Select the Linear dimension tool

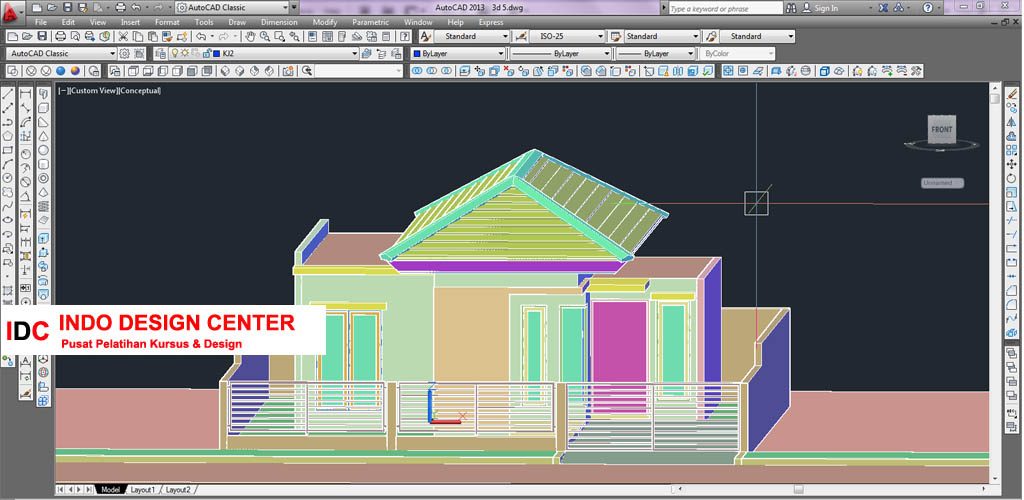pos(25,93)
